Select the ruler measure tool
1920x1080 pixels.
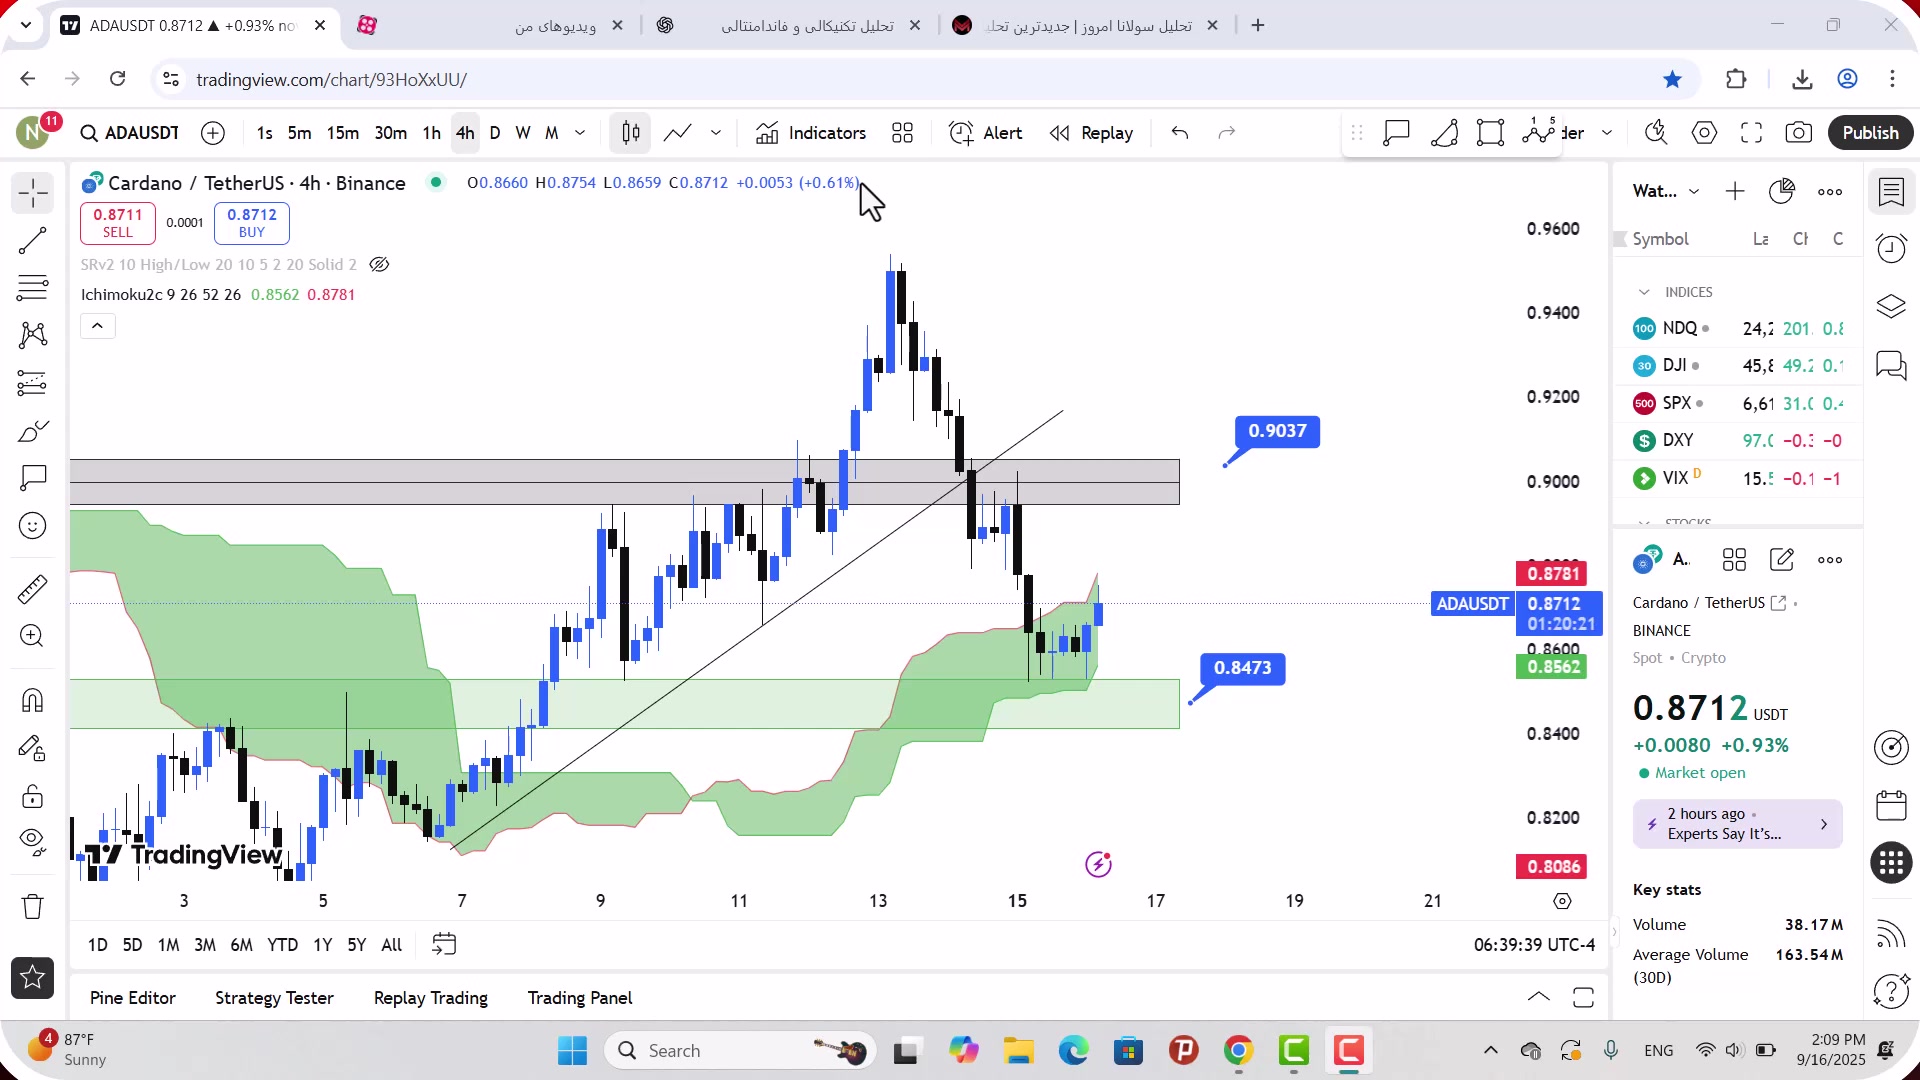click(33, 589)
